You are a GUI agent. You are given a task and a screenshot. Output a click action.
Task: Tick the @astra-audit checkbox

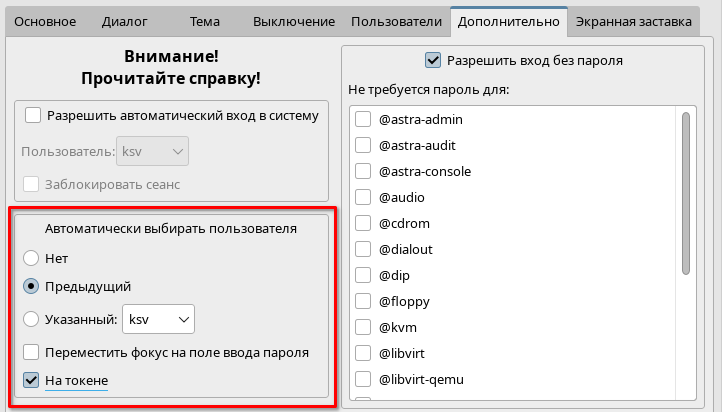pos(363,146)
